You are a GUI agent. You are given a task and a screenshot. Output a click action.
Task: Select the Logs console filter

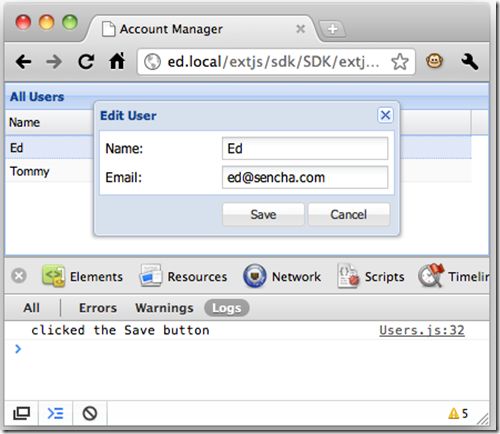coord(227,308)
